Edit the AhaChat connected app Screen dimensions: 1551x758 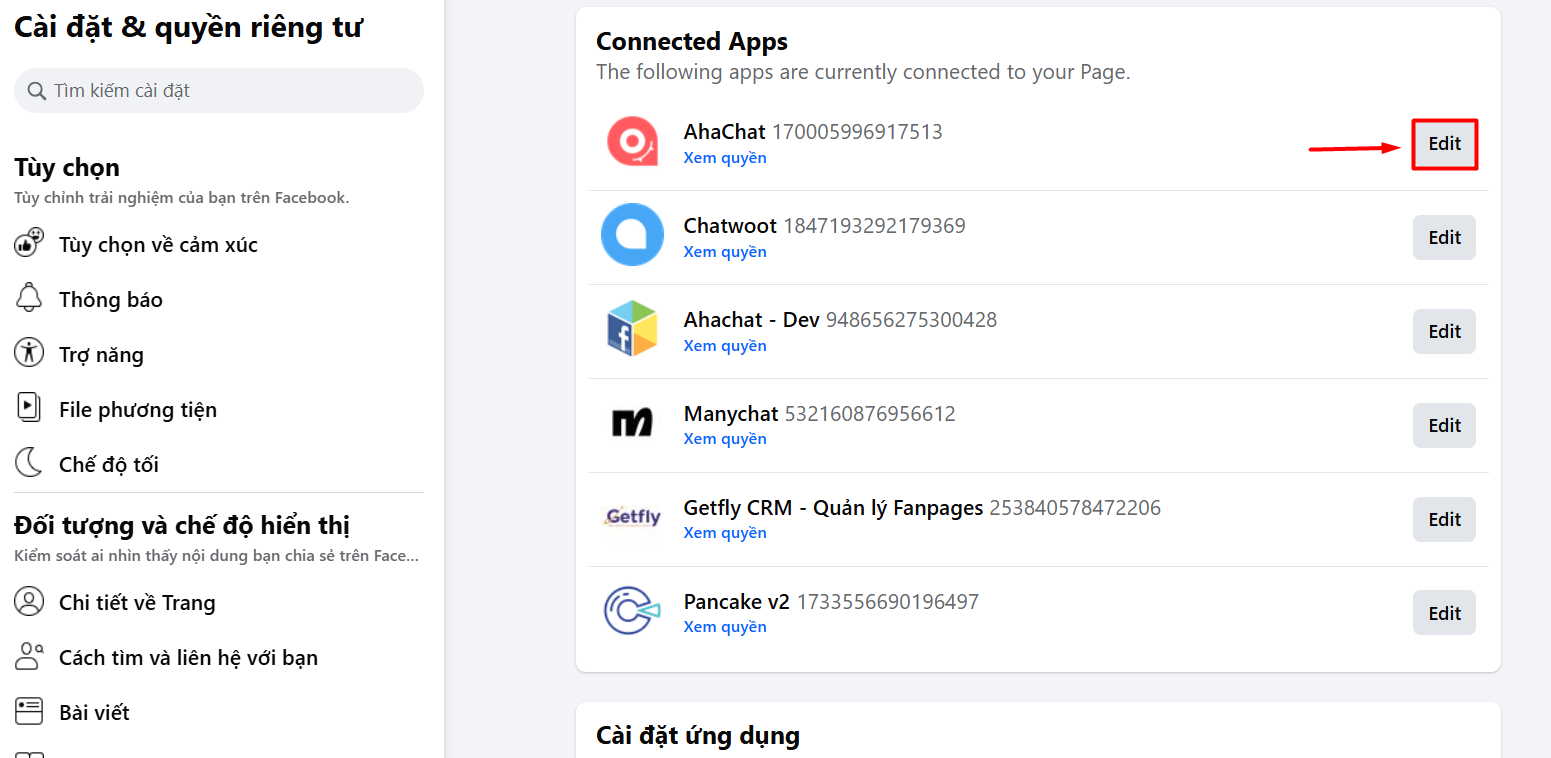(x=1444, y=144)
